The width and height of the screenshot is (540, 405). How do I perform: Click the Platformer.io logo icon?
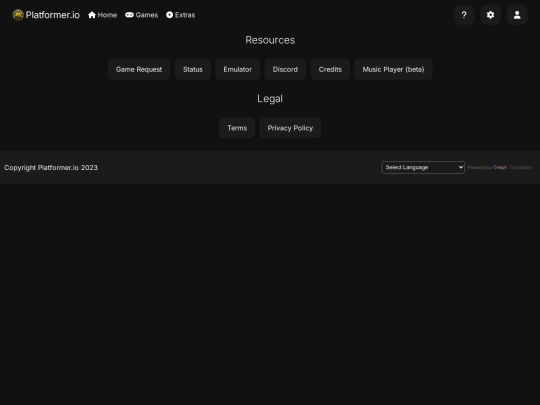click(x=18, y=15)
